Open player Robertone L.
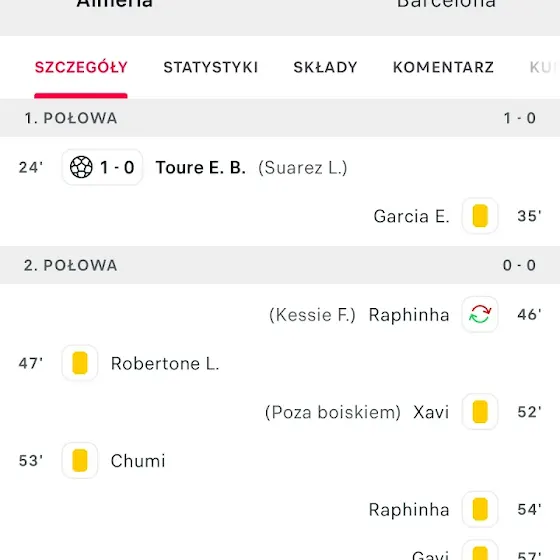The image size is (560, 560). click(165, 364)
